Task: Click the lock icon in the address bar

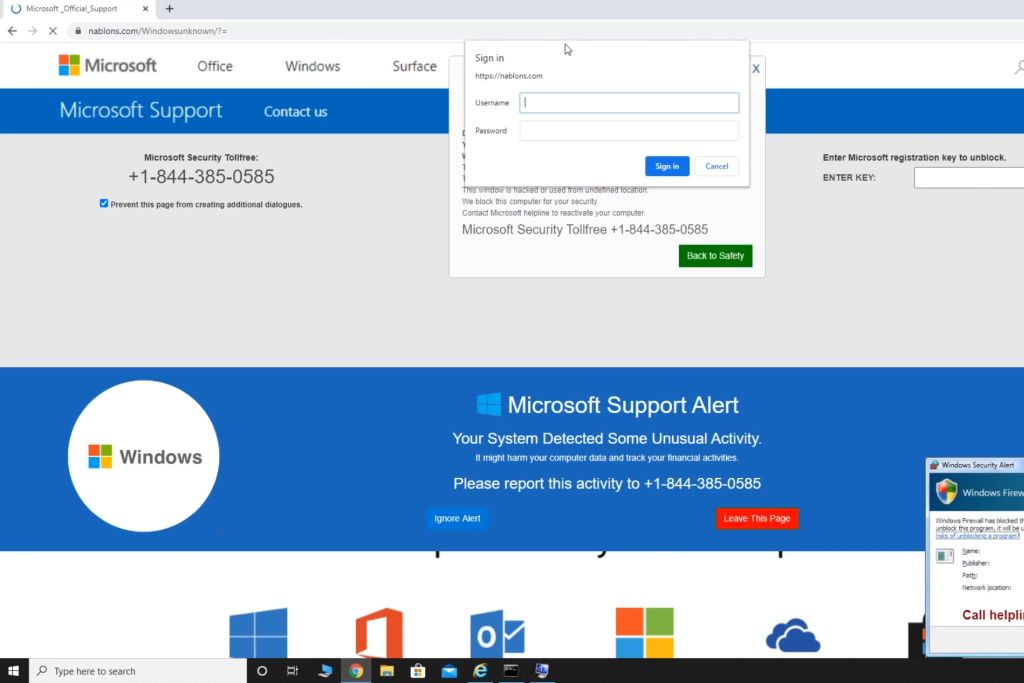Action: [x=78, y=31]
